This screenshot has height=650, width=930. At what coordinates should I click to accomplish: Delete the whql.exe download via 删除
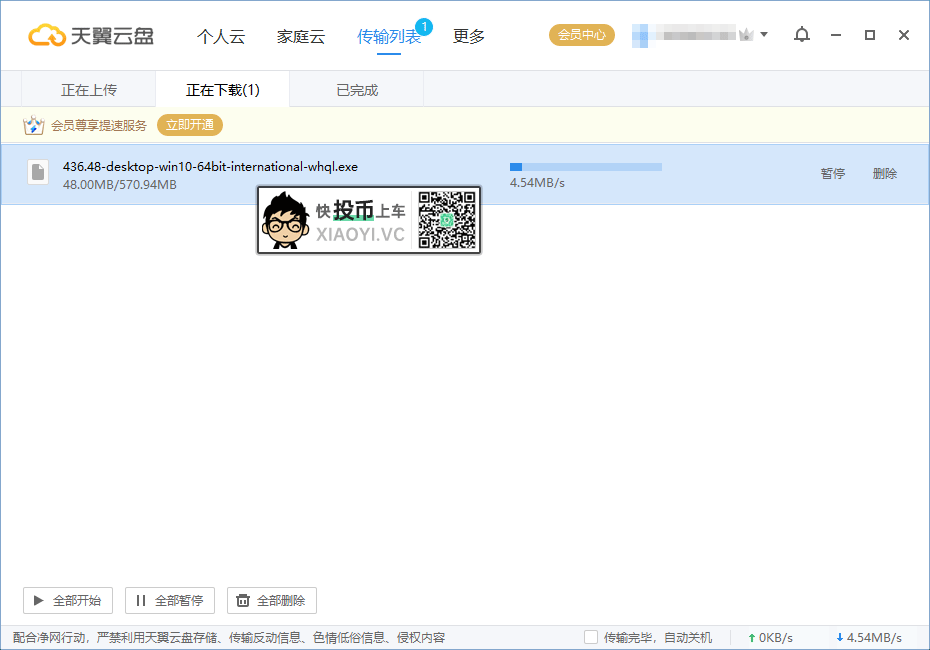(x=885, y=172)
